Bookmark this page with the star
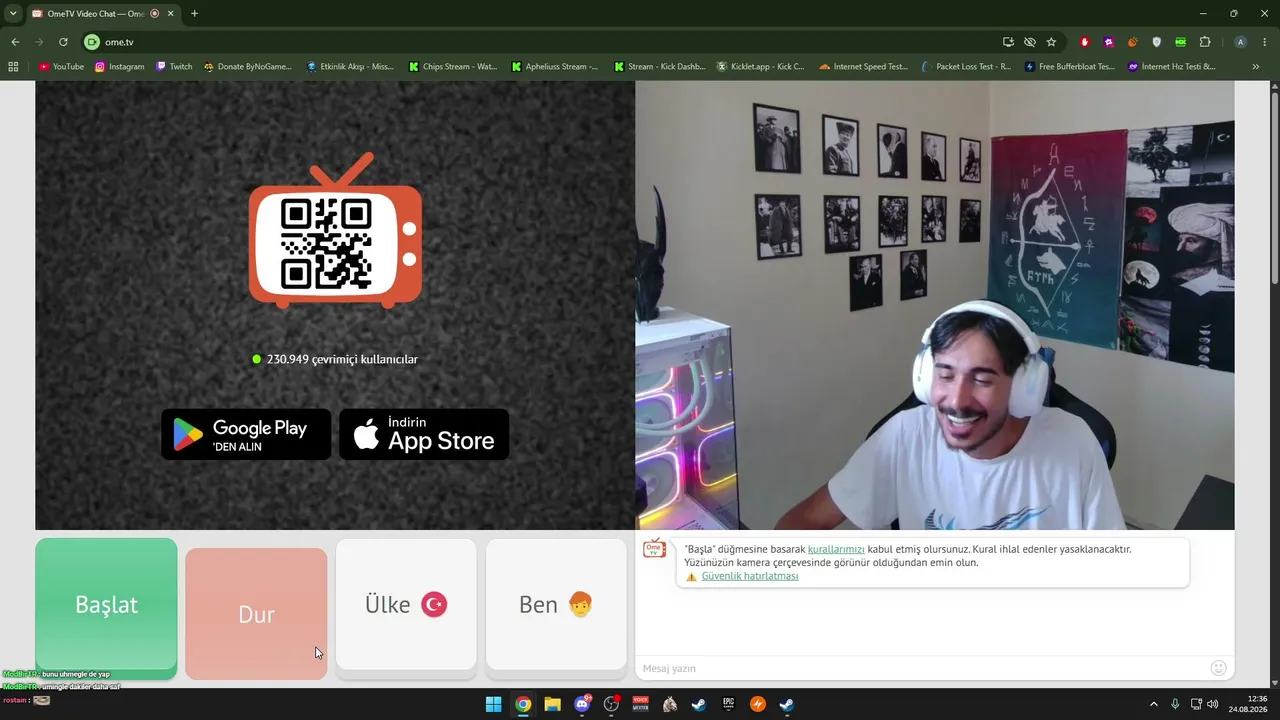 (1051, 42)
